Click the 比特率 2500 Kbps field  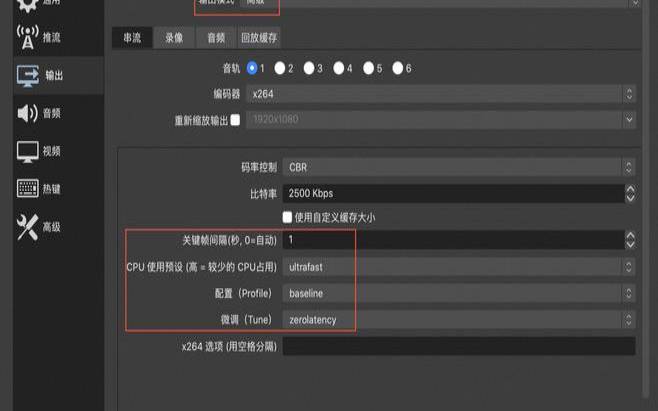point(454,194)
